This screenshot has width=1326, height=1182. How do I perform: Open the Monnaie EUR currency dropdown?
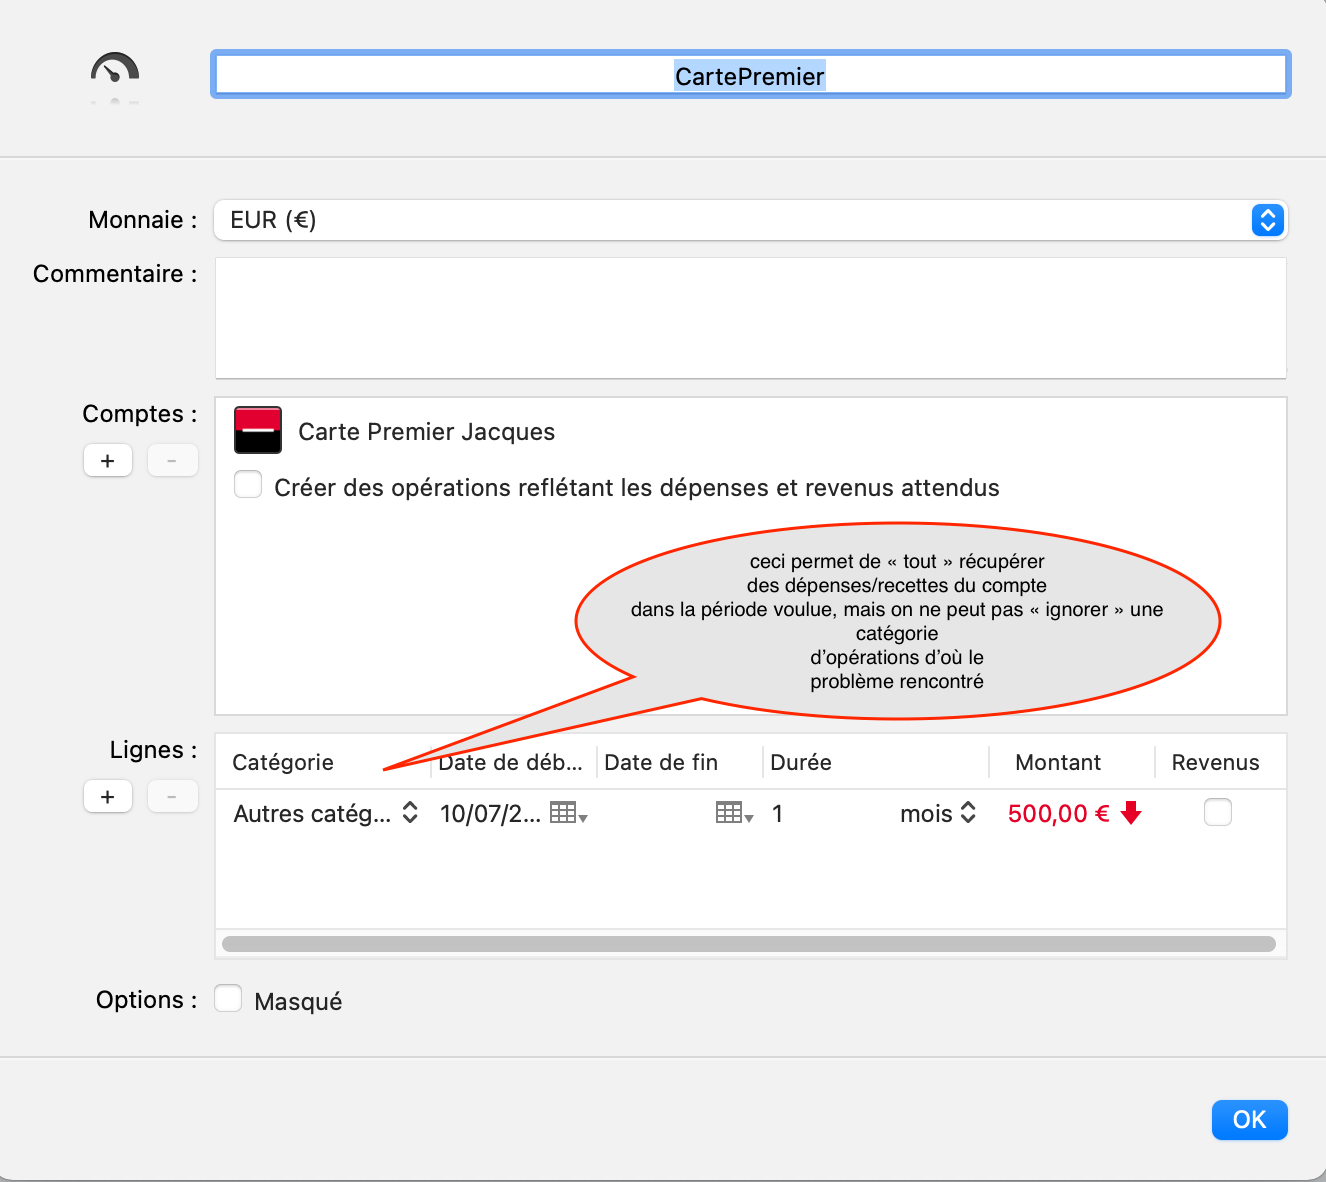1267,220
